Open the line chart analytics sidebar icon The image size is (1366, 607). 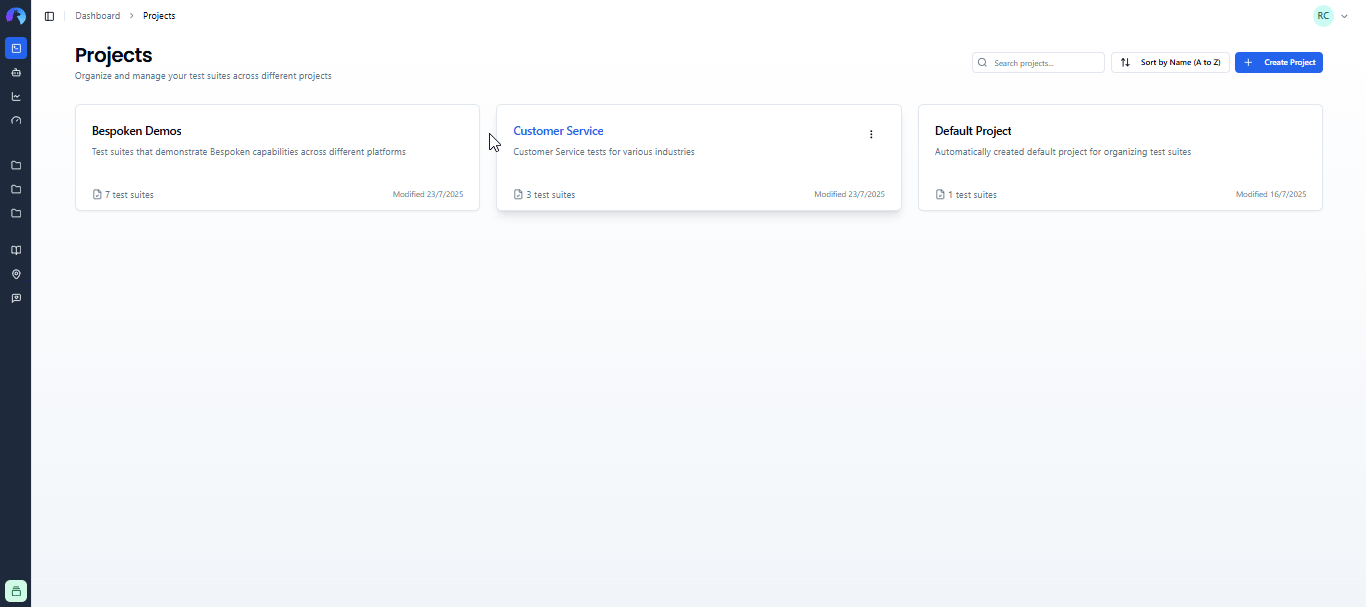click(x=16, y=97)
